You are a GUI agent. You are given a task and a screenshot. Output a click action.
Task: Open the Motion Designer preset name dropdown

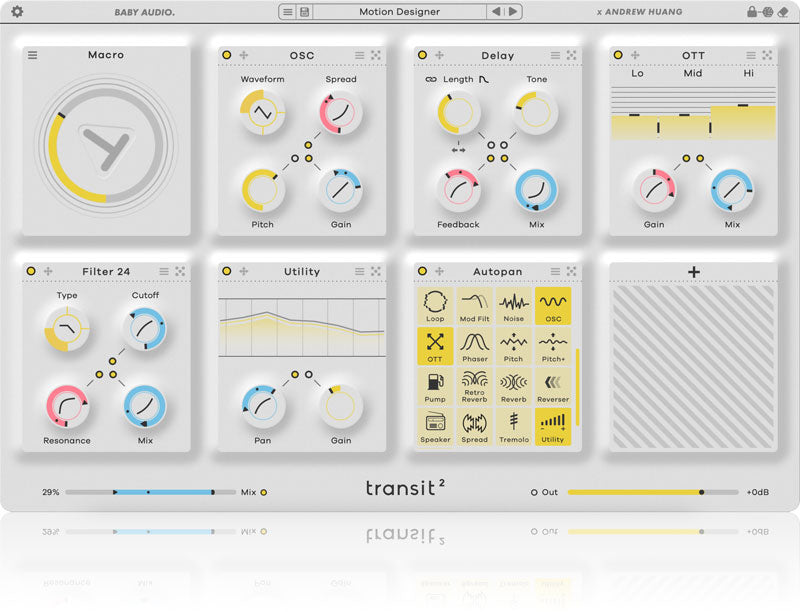point(399,12)
